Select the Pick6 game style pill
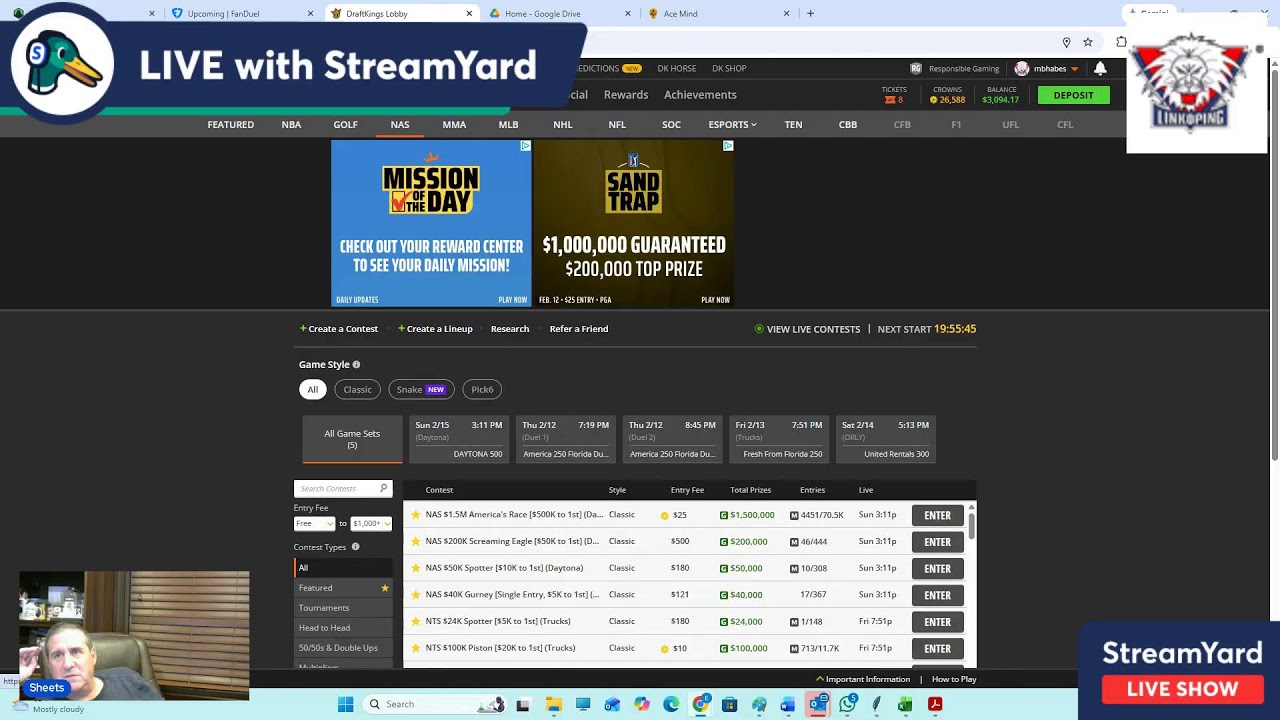1280x720 pixels. click(x=482, y=389)
